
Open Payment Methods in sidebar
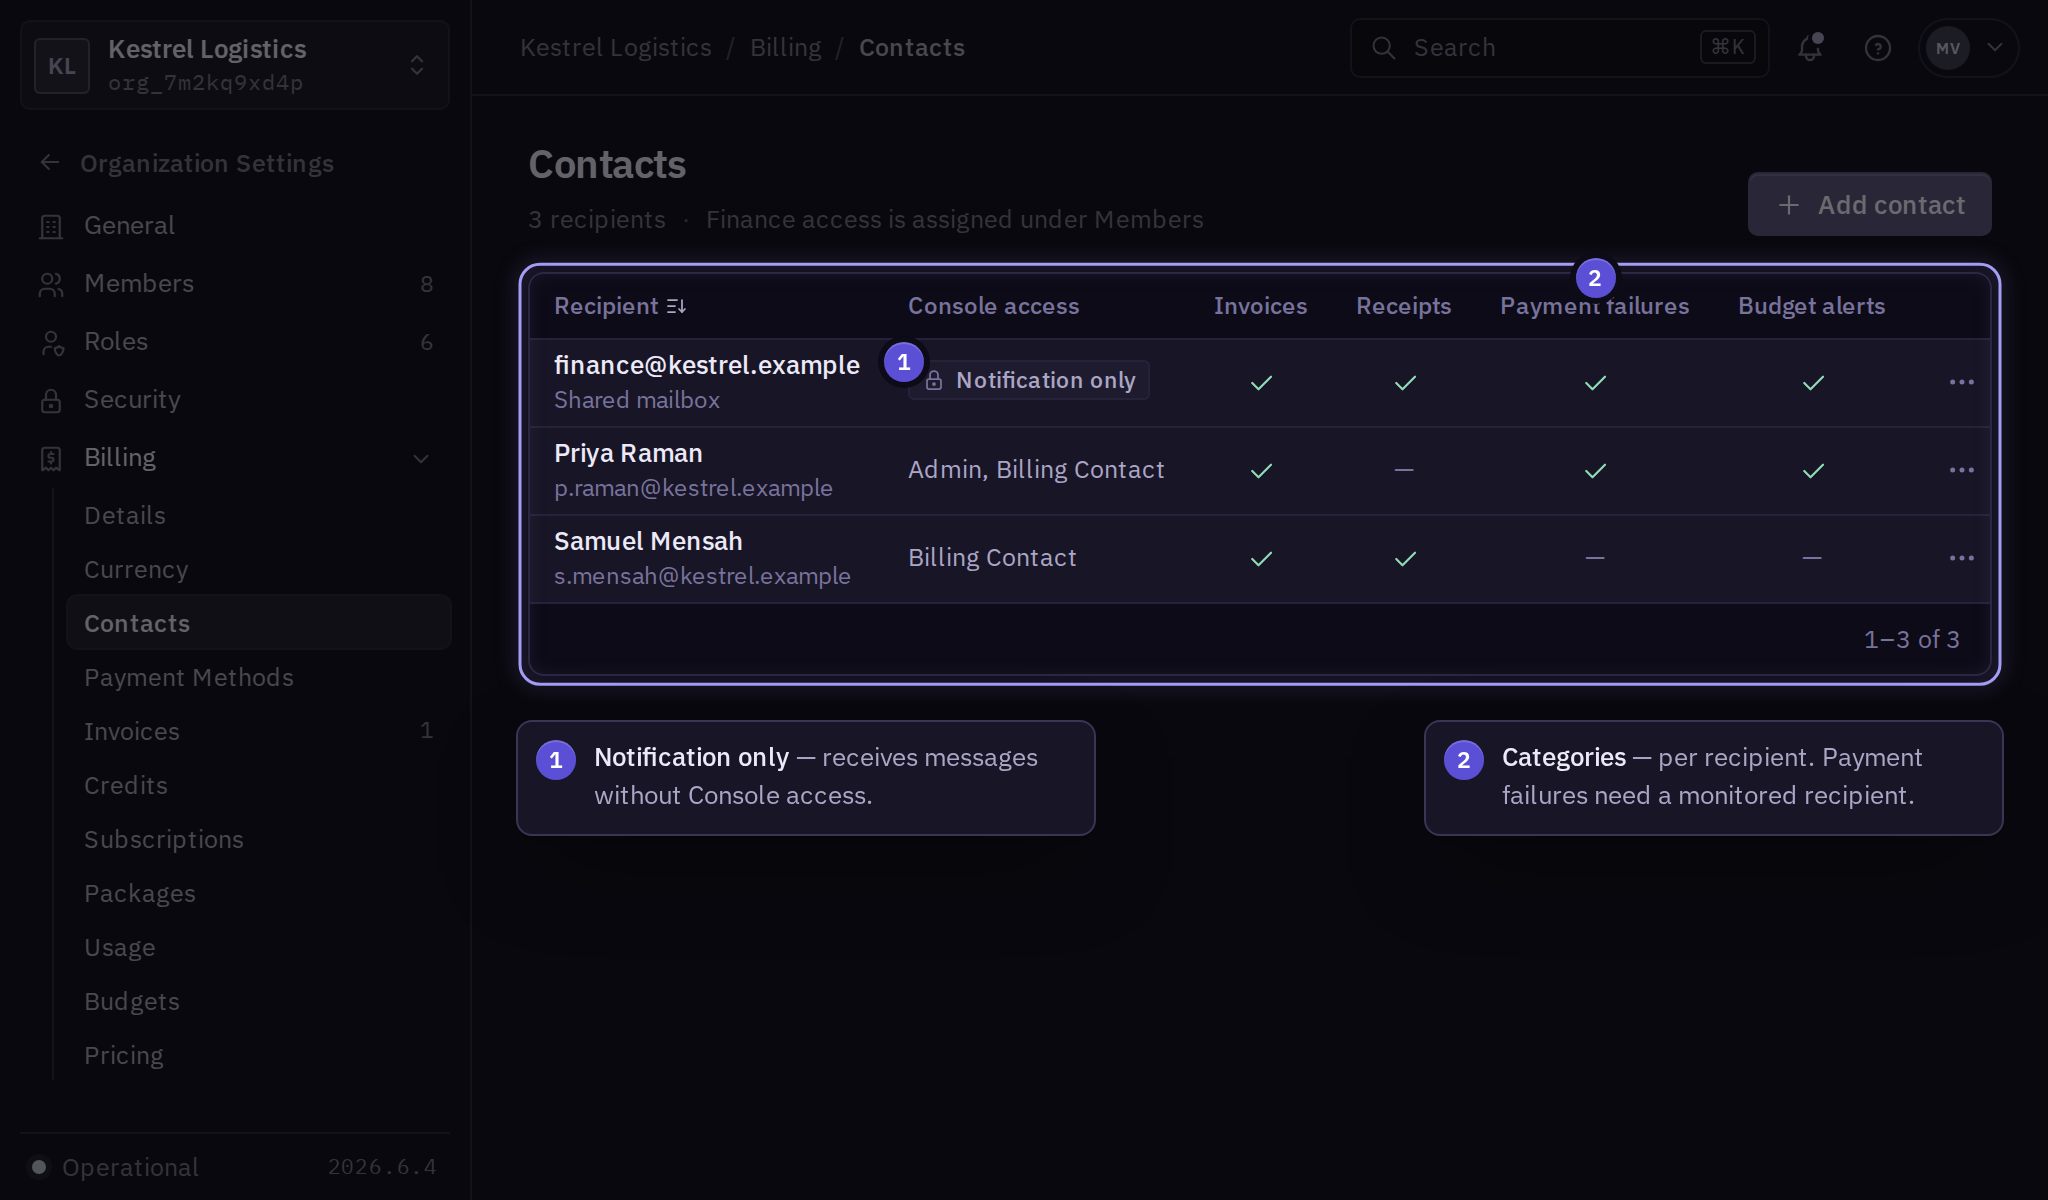(x=258, y=677)
